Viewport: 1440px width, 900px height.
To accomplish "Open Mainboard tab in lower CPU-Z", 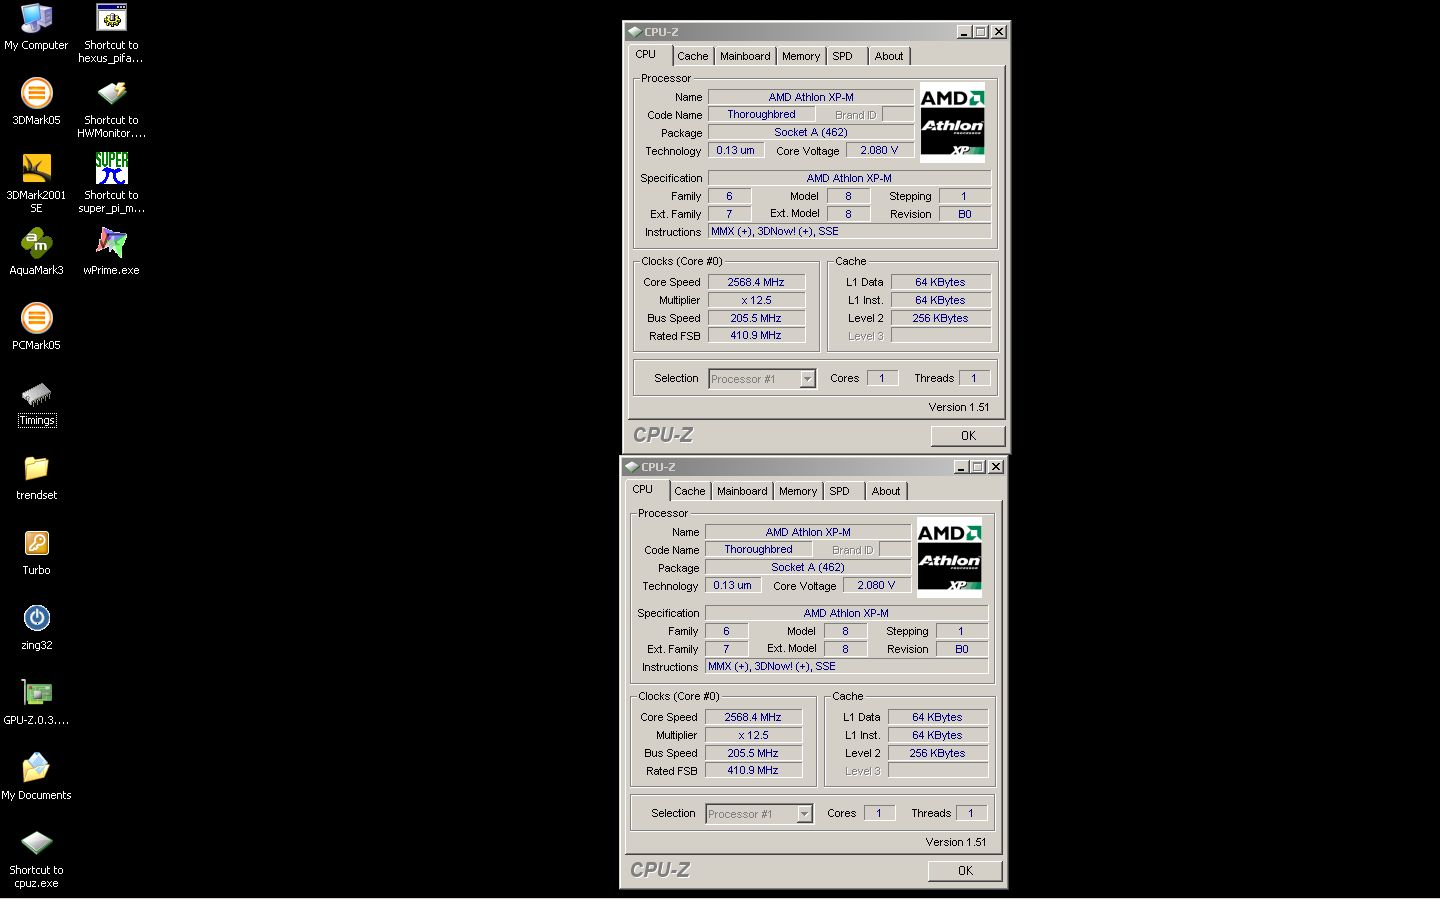I will 742,491.
